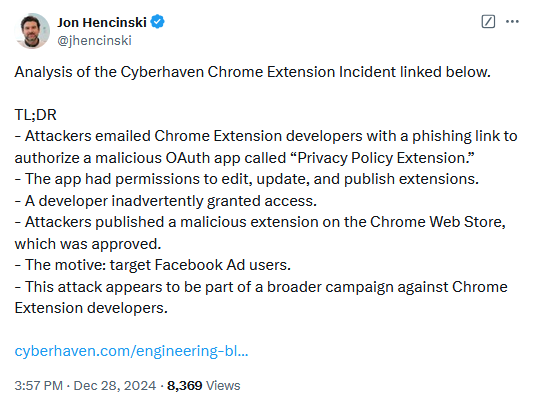Click the line 'A developer inadvertently granted access'
The height and width of the screenshot is (399, 533).
click(x=166, y=201)
